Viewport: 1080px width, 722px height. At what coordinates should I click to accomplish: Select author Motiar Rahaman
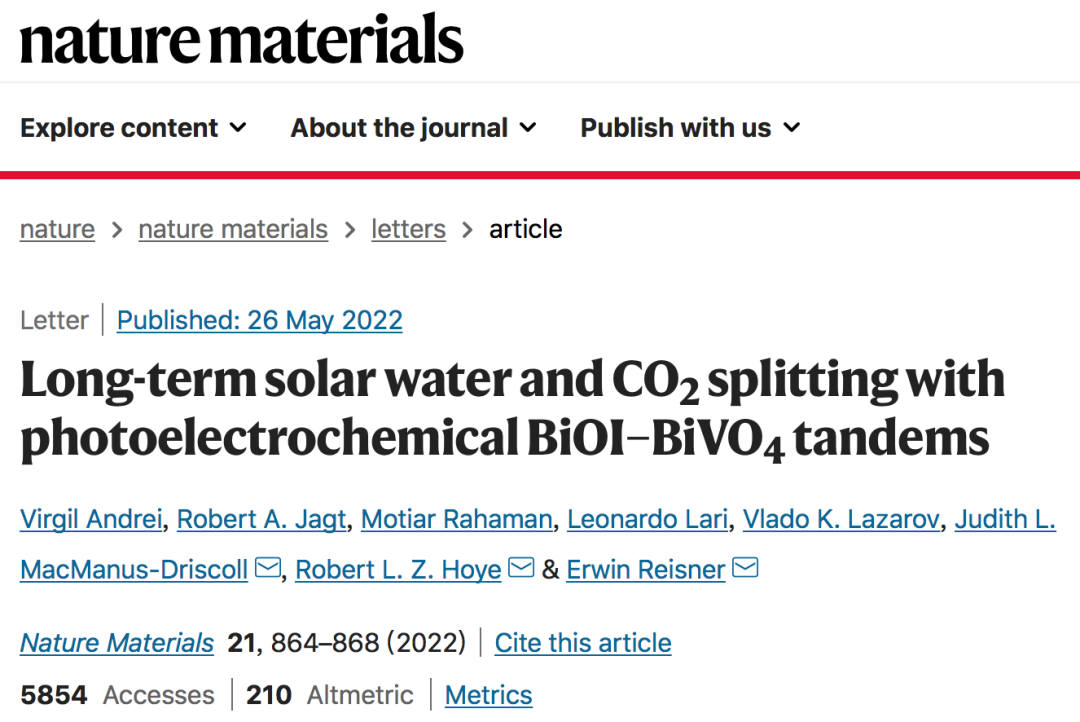457,519
